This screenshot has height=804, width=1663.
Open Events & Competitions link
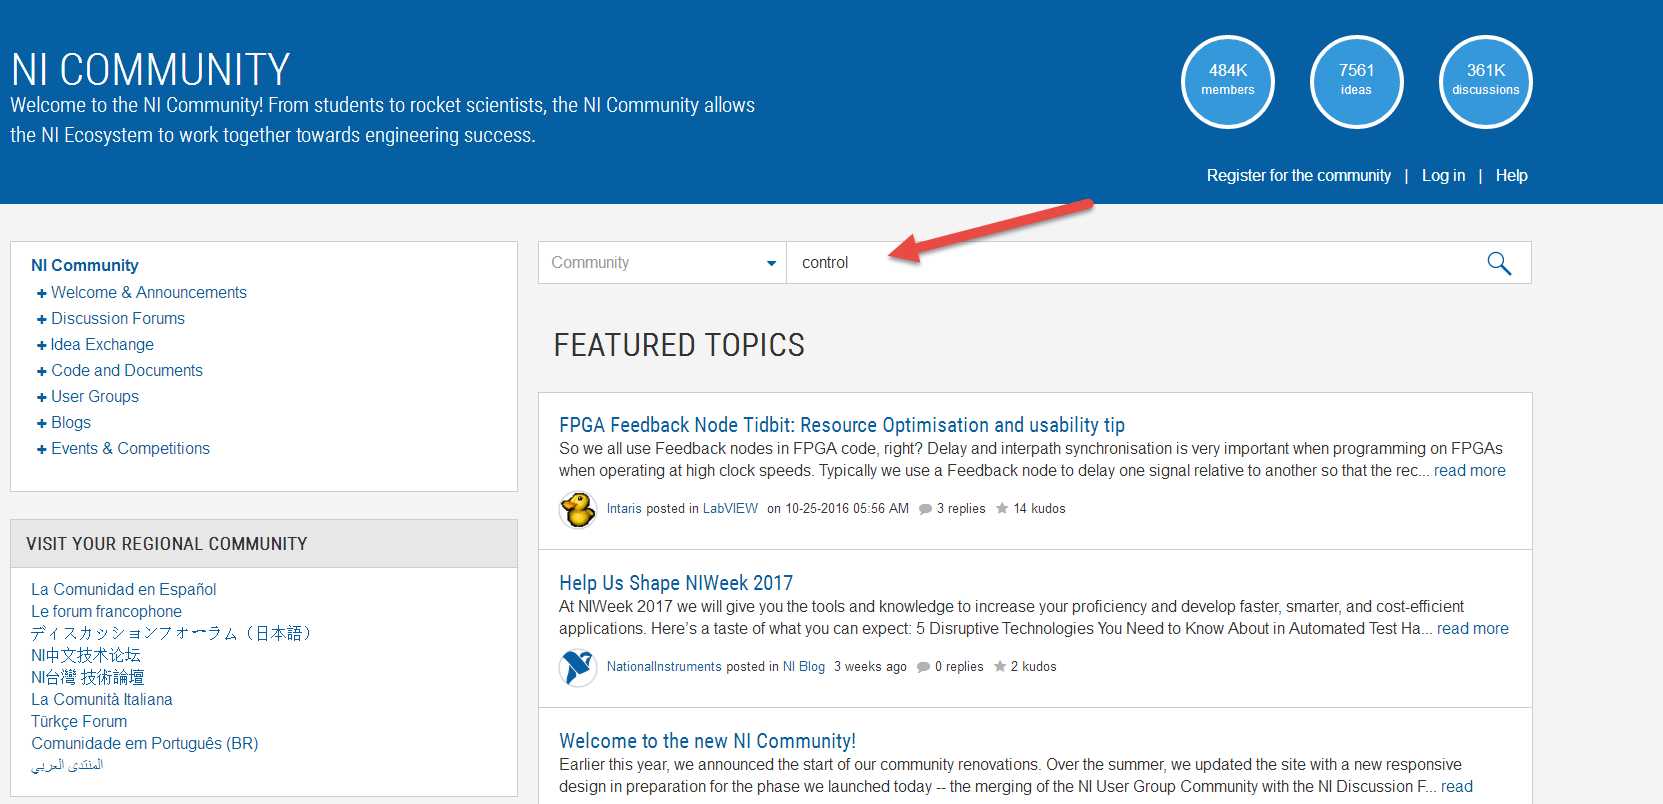point(130,448)
